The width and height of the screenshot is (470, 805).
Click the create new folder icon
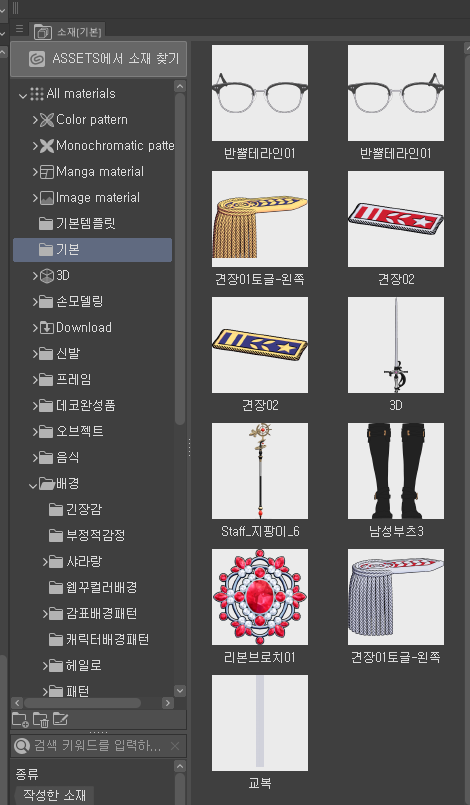tap(20, 720)
